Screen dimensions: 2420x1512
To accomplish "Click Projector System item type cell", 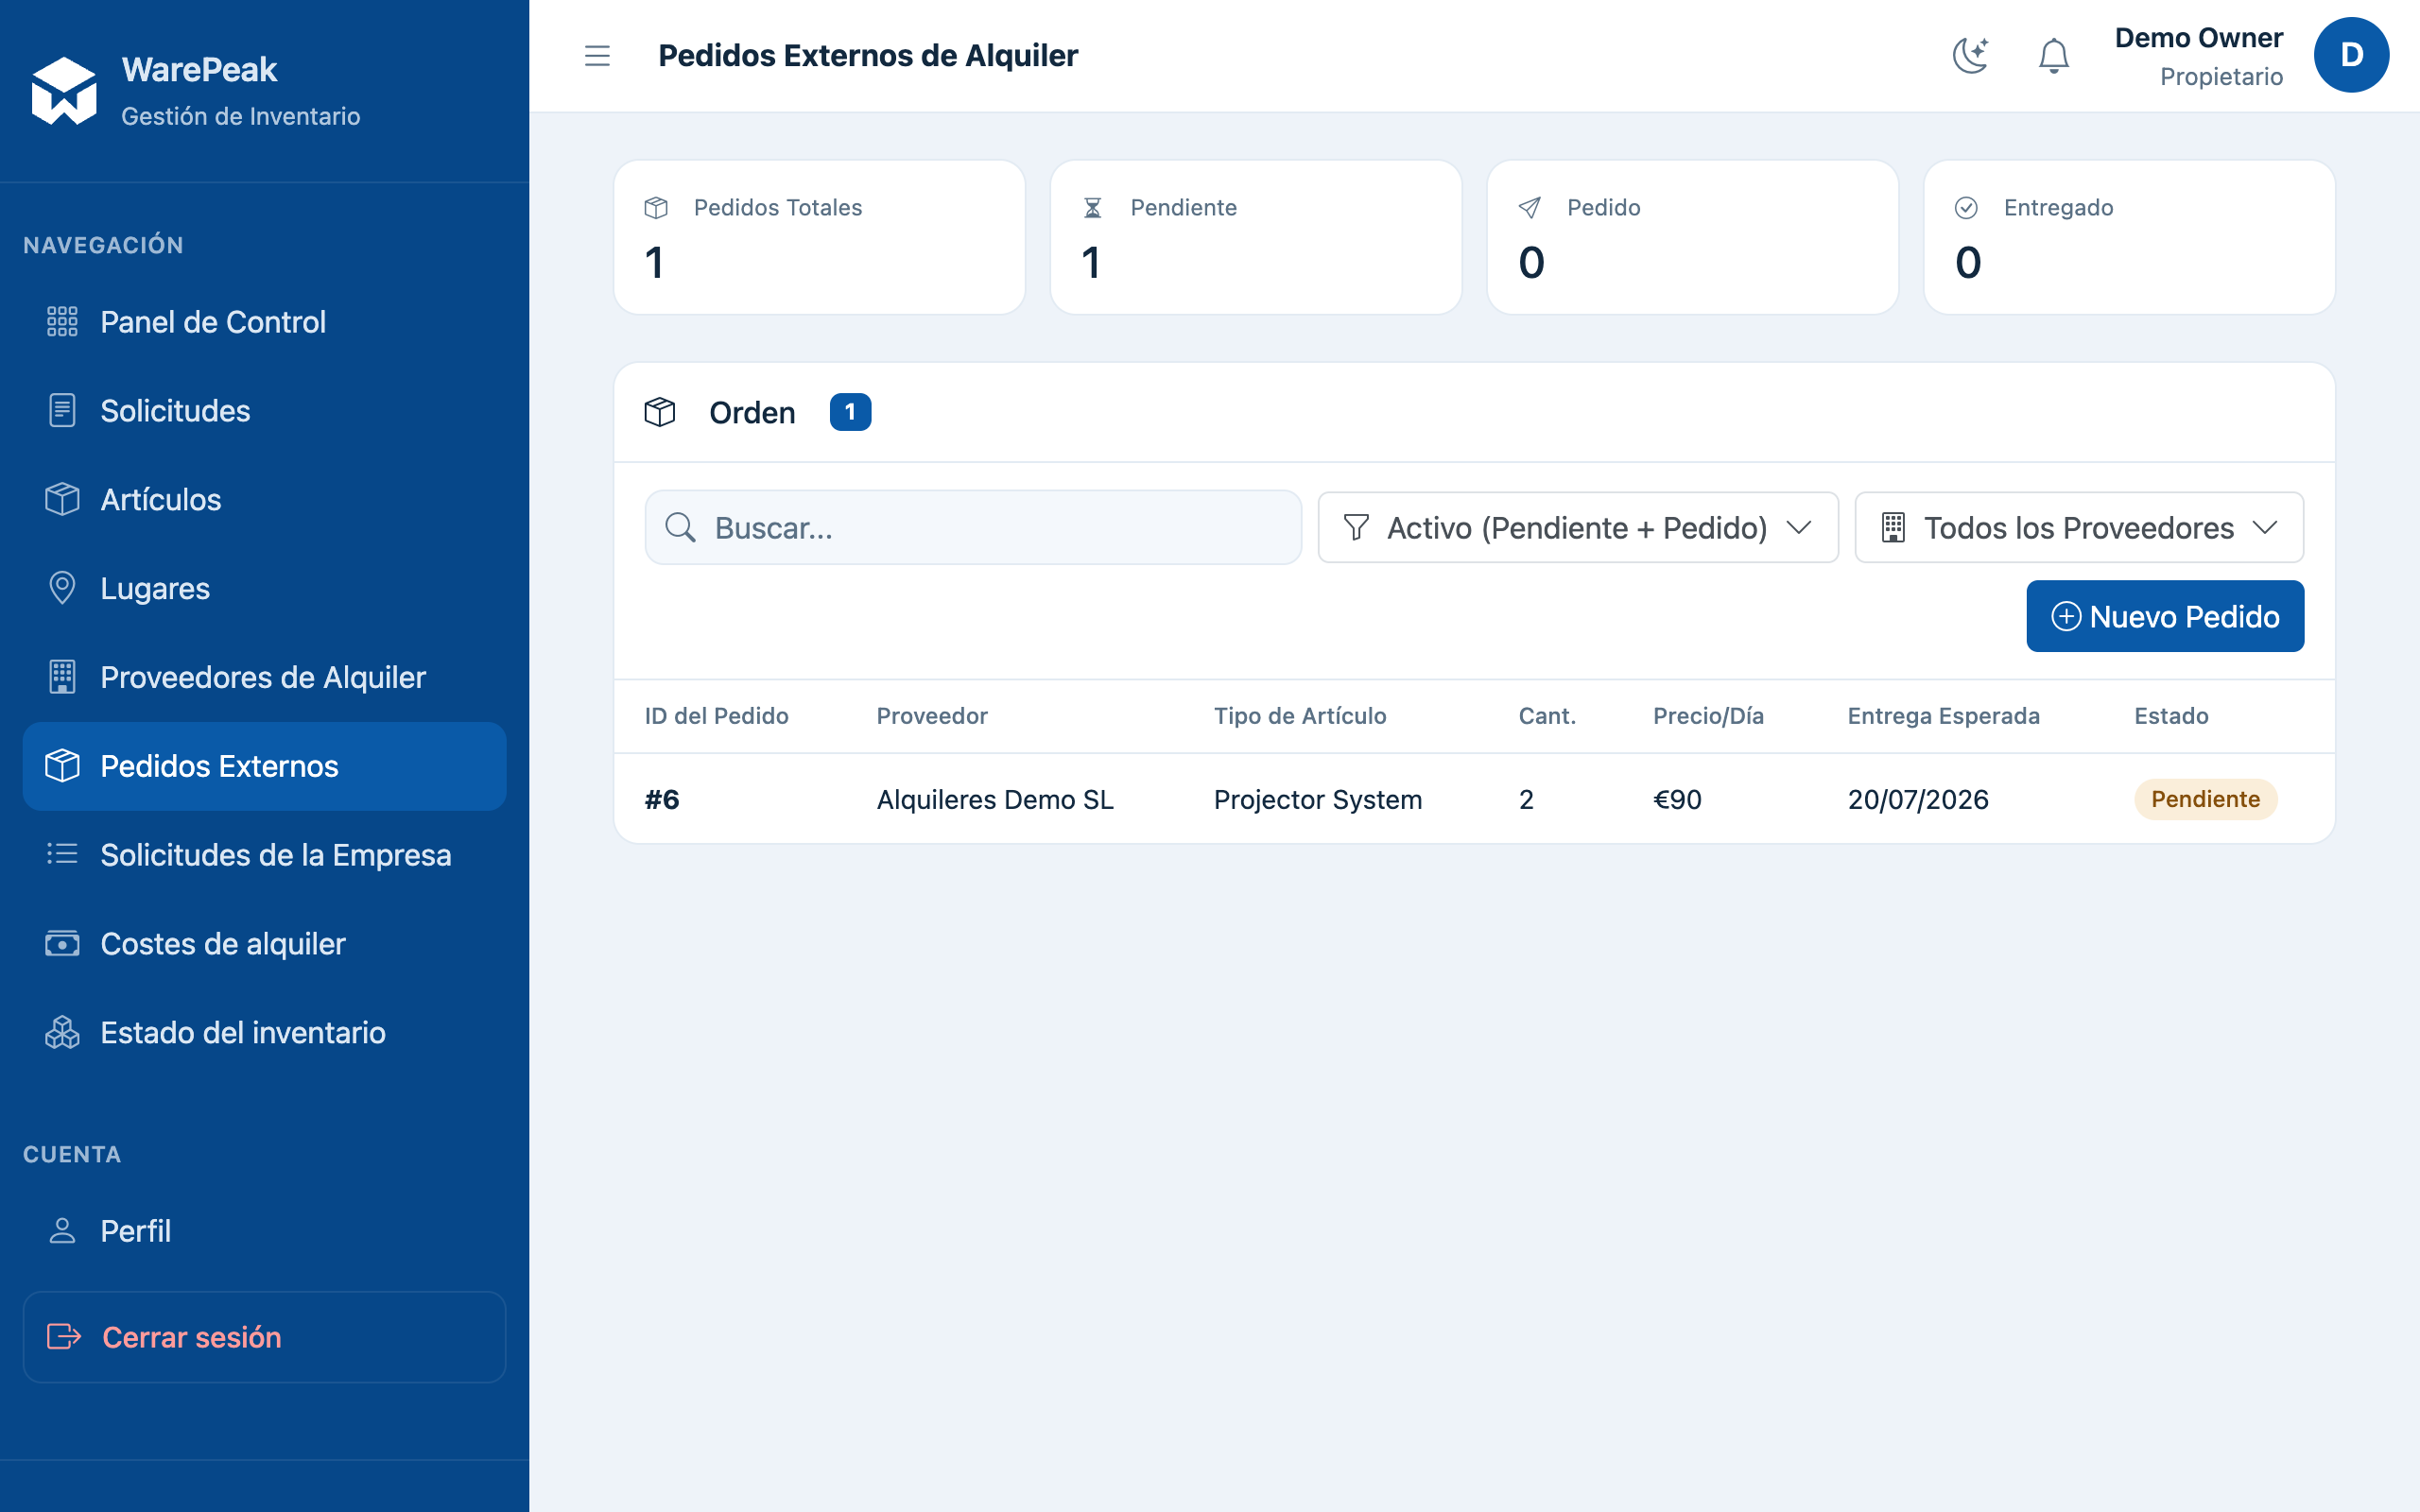I will click(x=1317, y=799).
